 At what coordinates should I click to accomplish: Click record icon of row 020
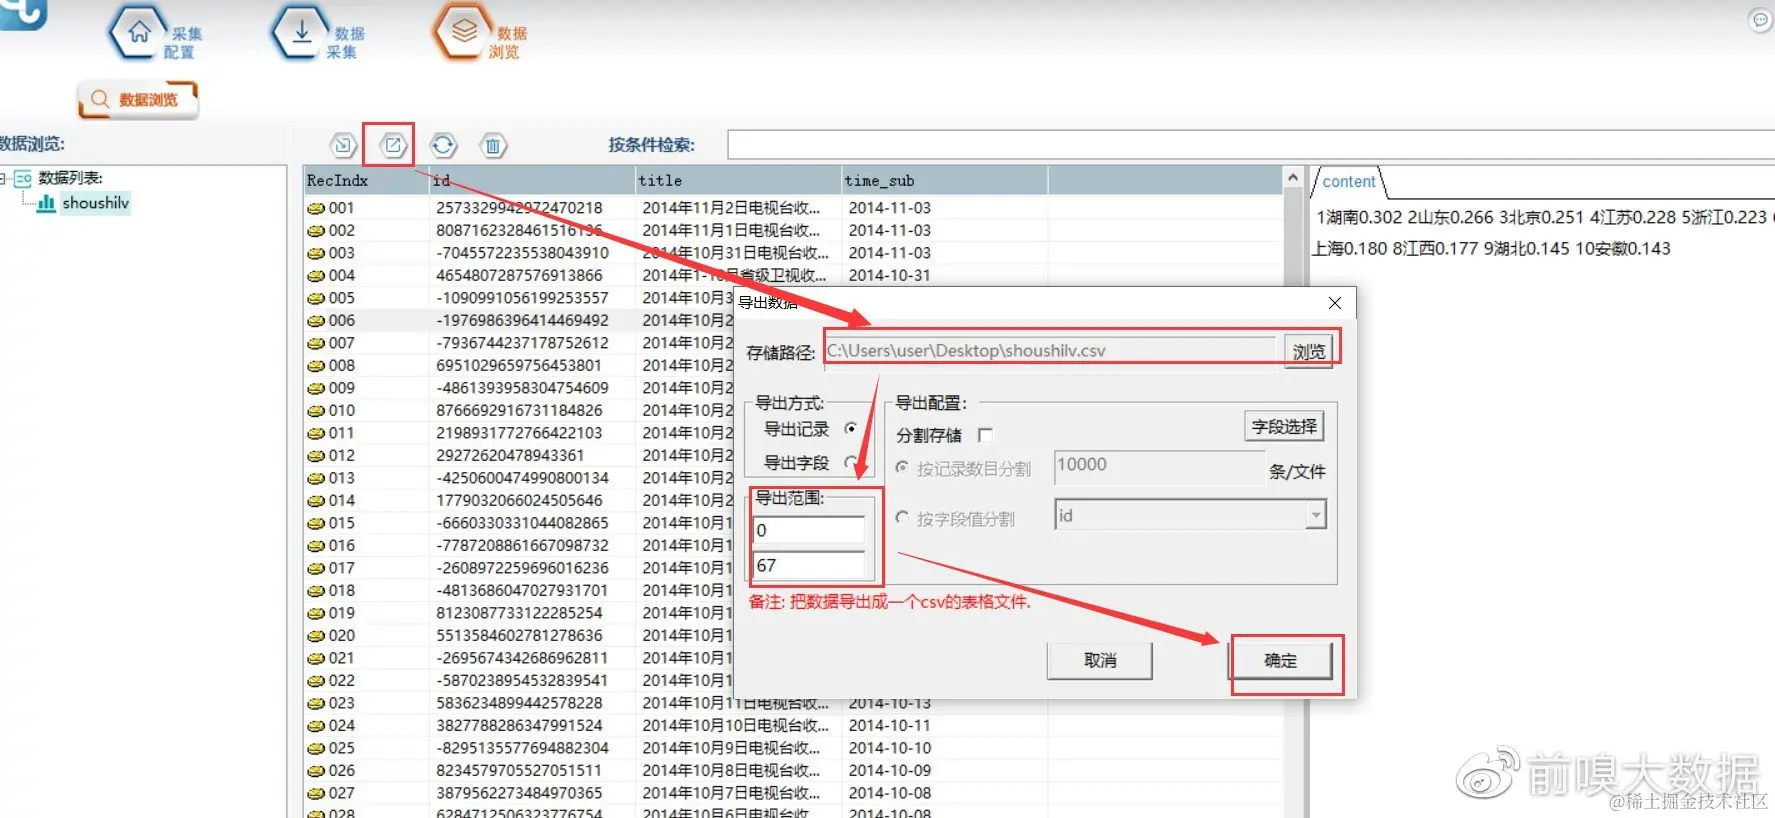pos(316,636)
